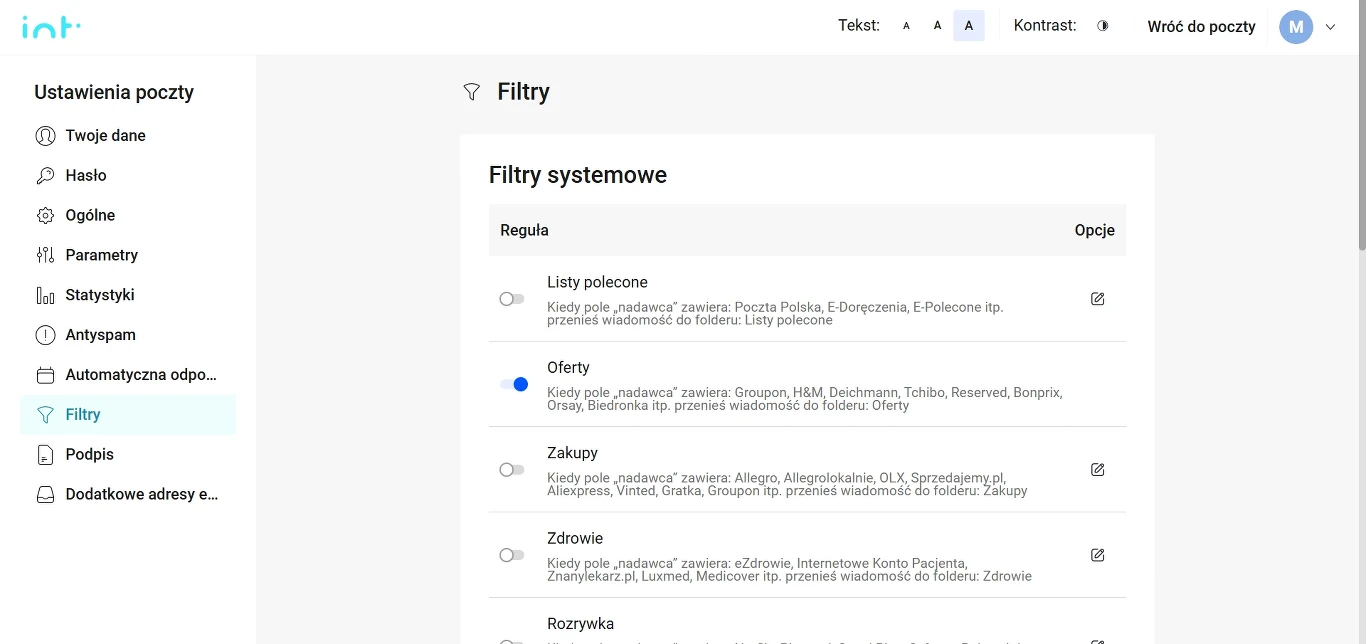
Task: Edit the Zdrowie filter
Action: pos(1097,555)
